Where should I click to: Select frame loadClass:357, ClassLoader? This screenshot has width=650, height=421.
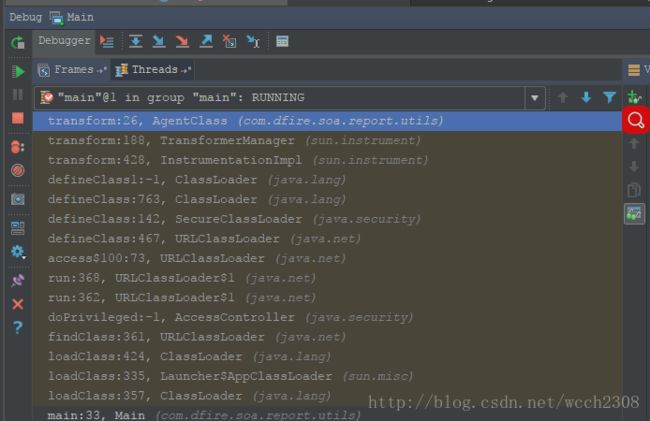pos(327,396)
